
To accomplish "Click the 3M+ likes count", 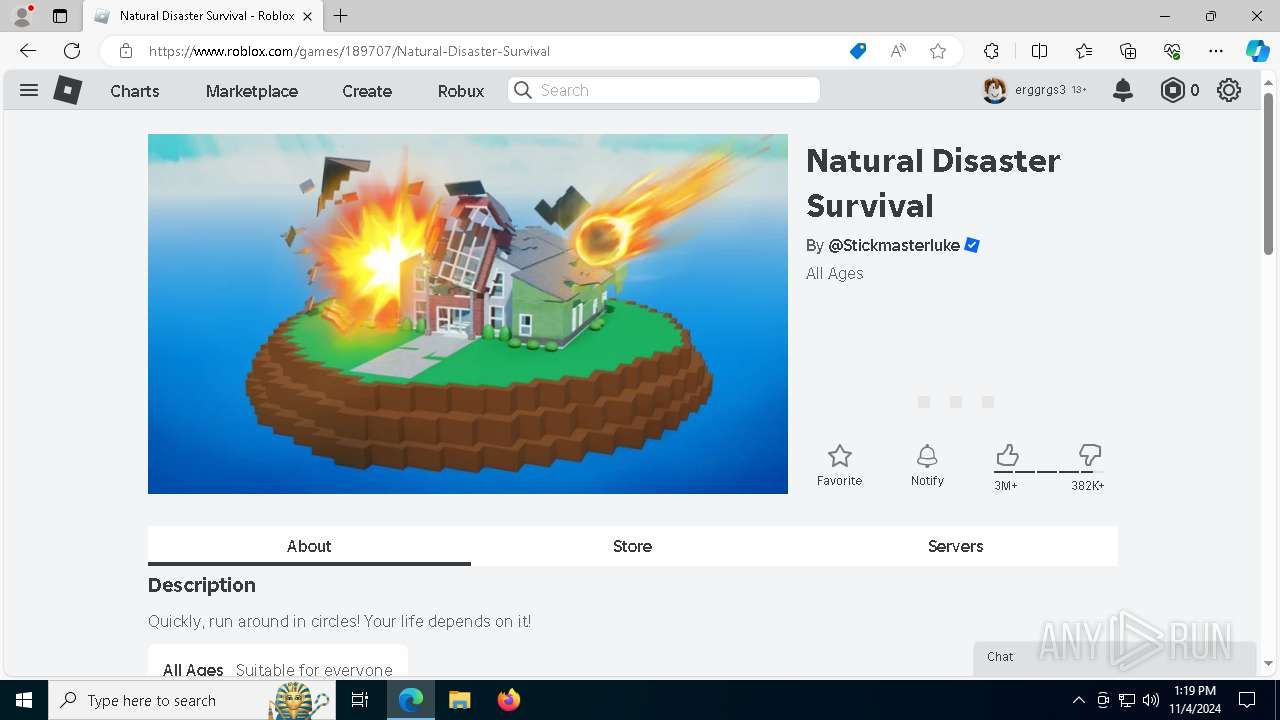I will click(1005, 486).
